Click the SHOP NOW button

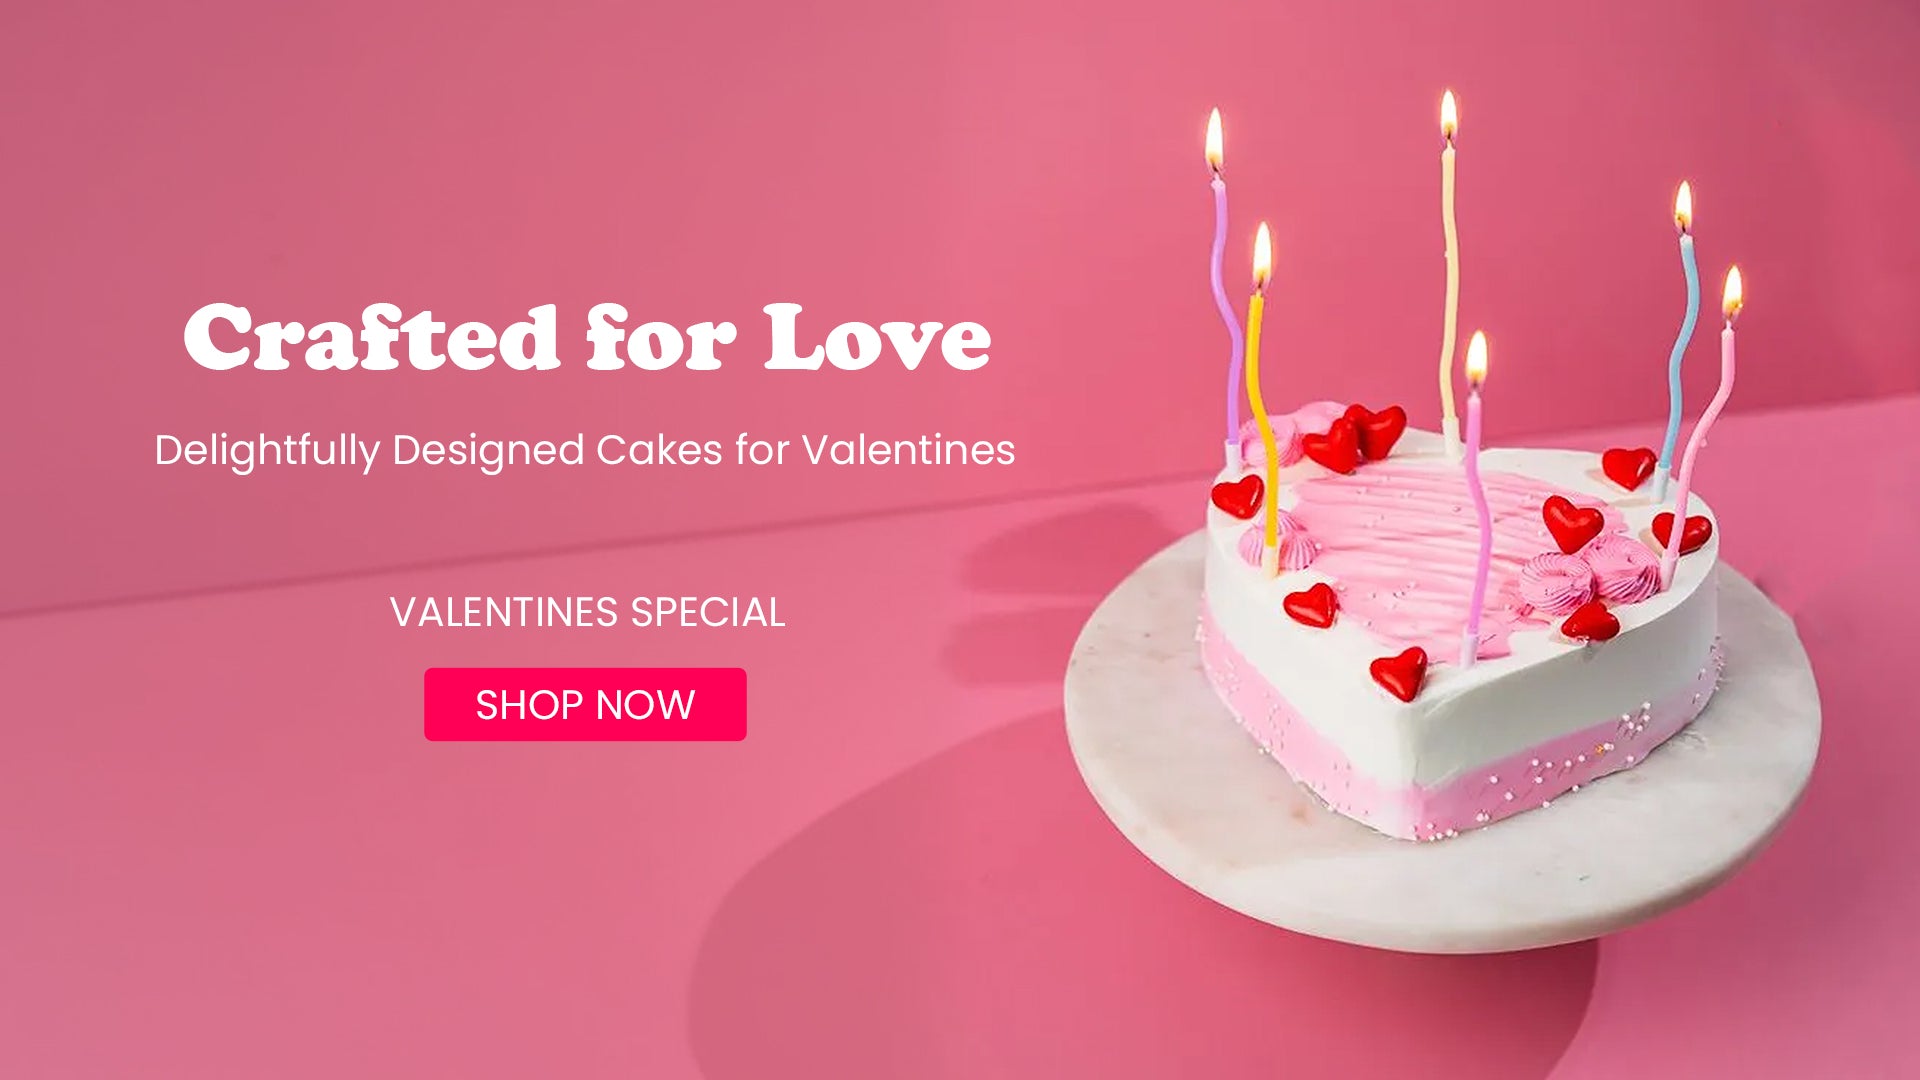[x=585, y=704]
